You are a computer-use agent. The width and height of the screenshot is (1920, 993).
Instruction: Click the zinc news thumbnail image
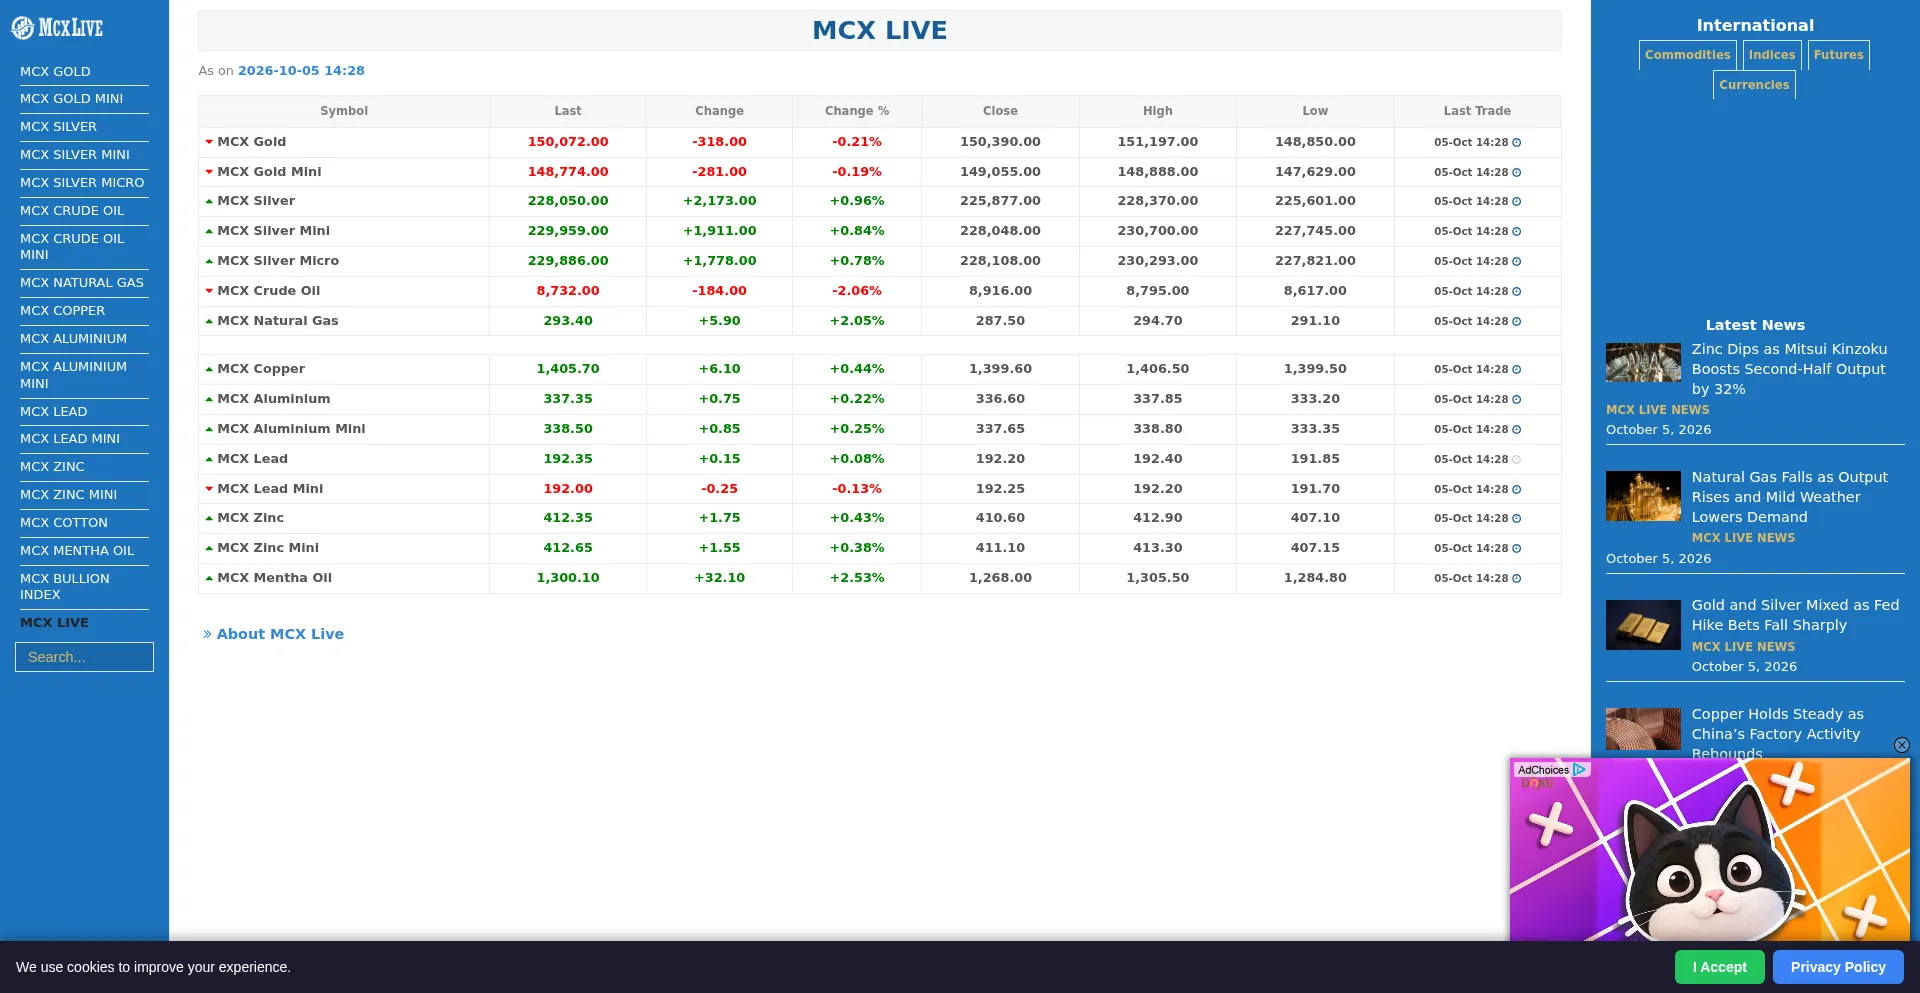[x=1643, y=362]
